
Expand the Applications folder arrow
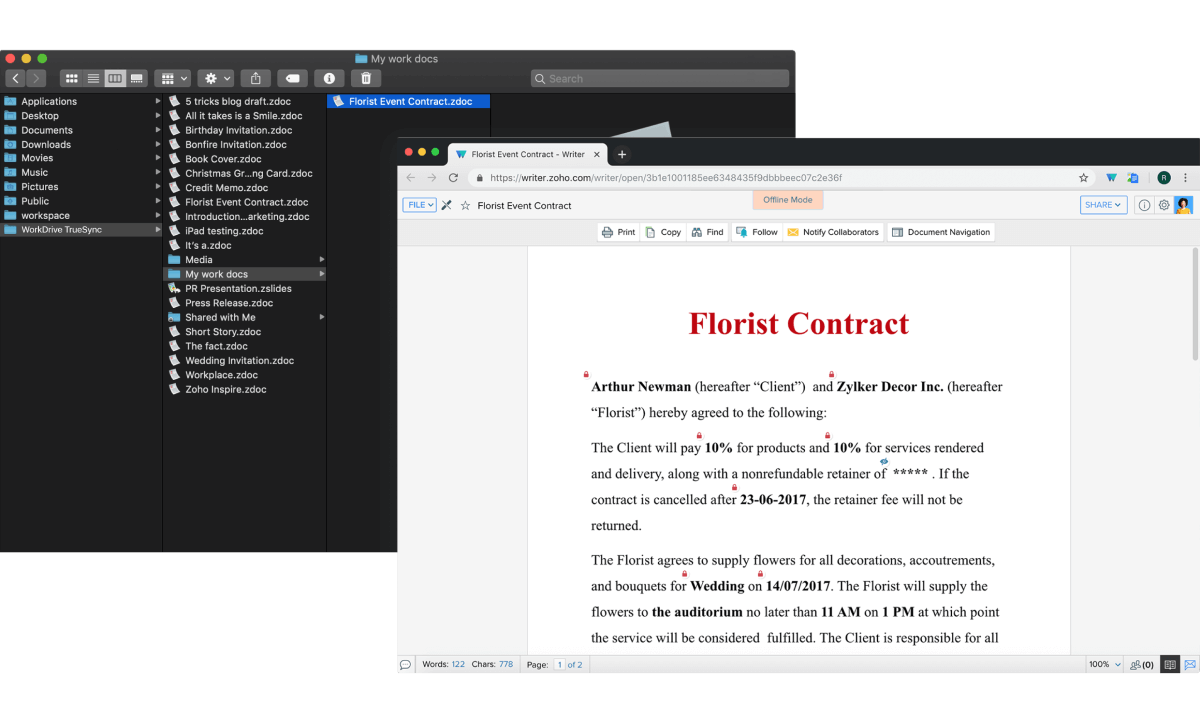(x=158, y=101)
